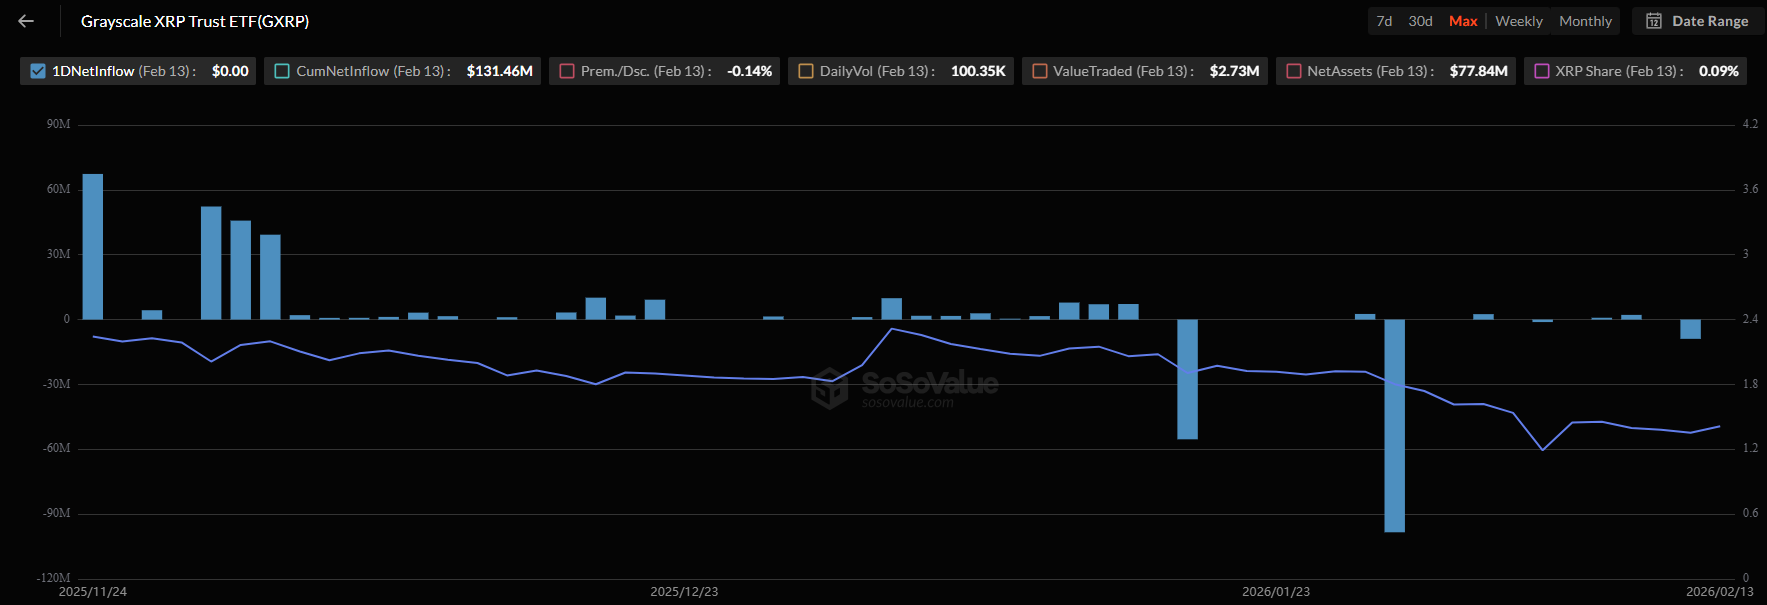Switch to Monthly aggregation

click(1585, 21)
